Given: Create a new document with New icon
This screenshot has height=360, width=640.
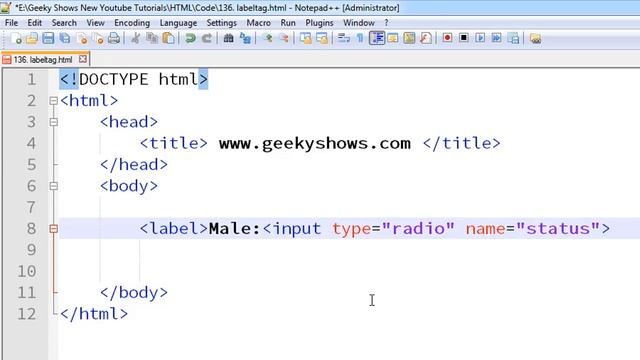Looking at the screenshot, I should tap(16, 38).
